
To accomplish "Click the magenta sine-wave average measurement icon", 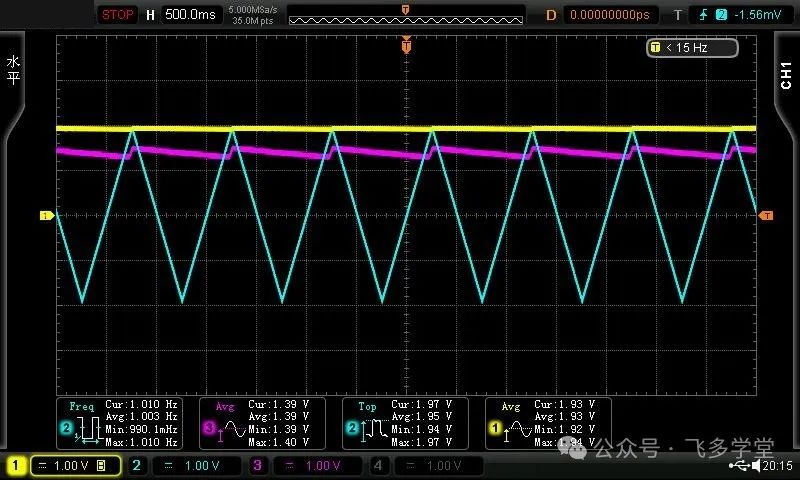I will 232,430.
